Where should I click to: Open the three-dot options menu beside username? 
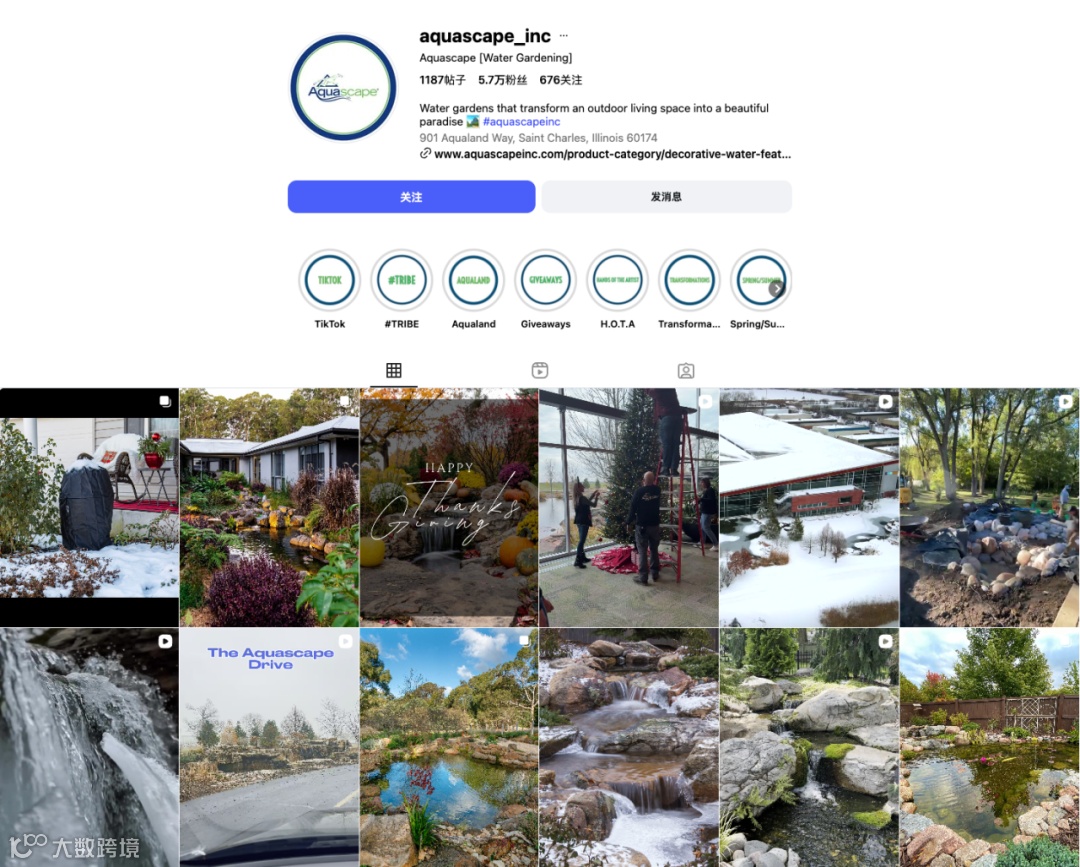click(x=563, y=35)
